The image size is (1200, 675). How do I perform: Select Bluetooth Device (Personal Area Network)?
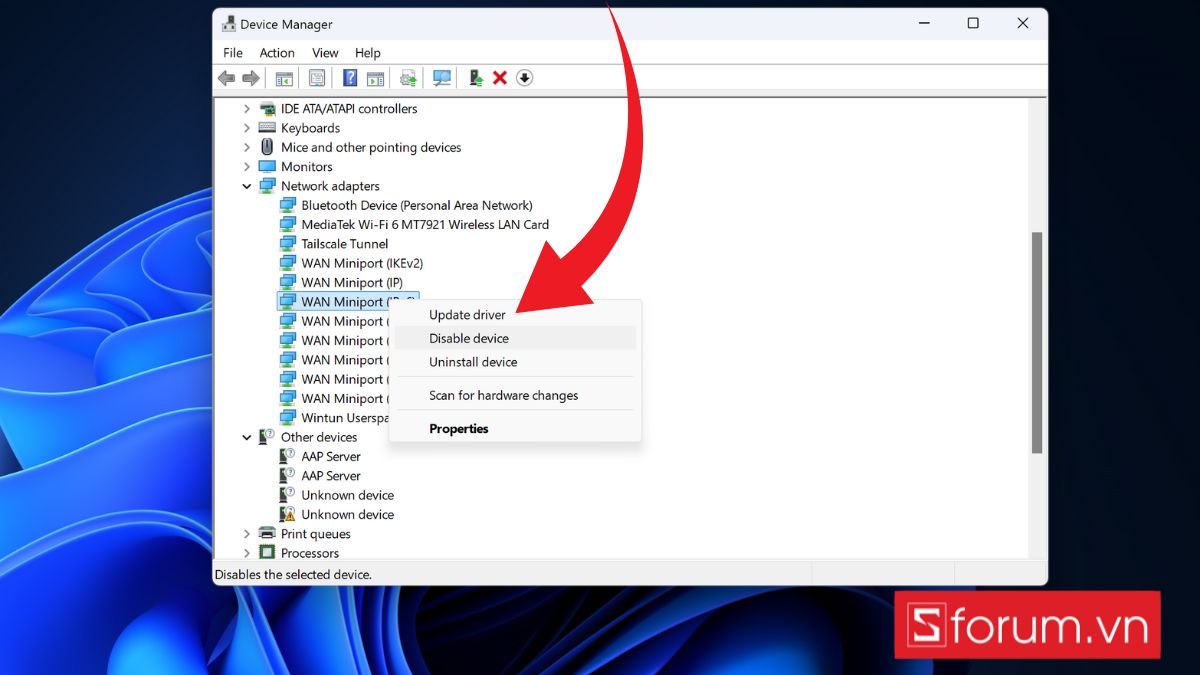pyautogui.click(x=417, y=205)
